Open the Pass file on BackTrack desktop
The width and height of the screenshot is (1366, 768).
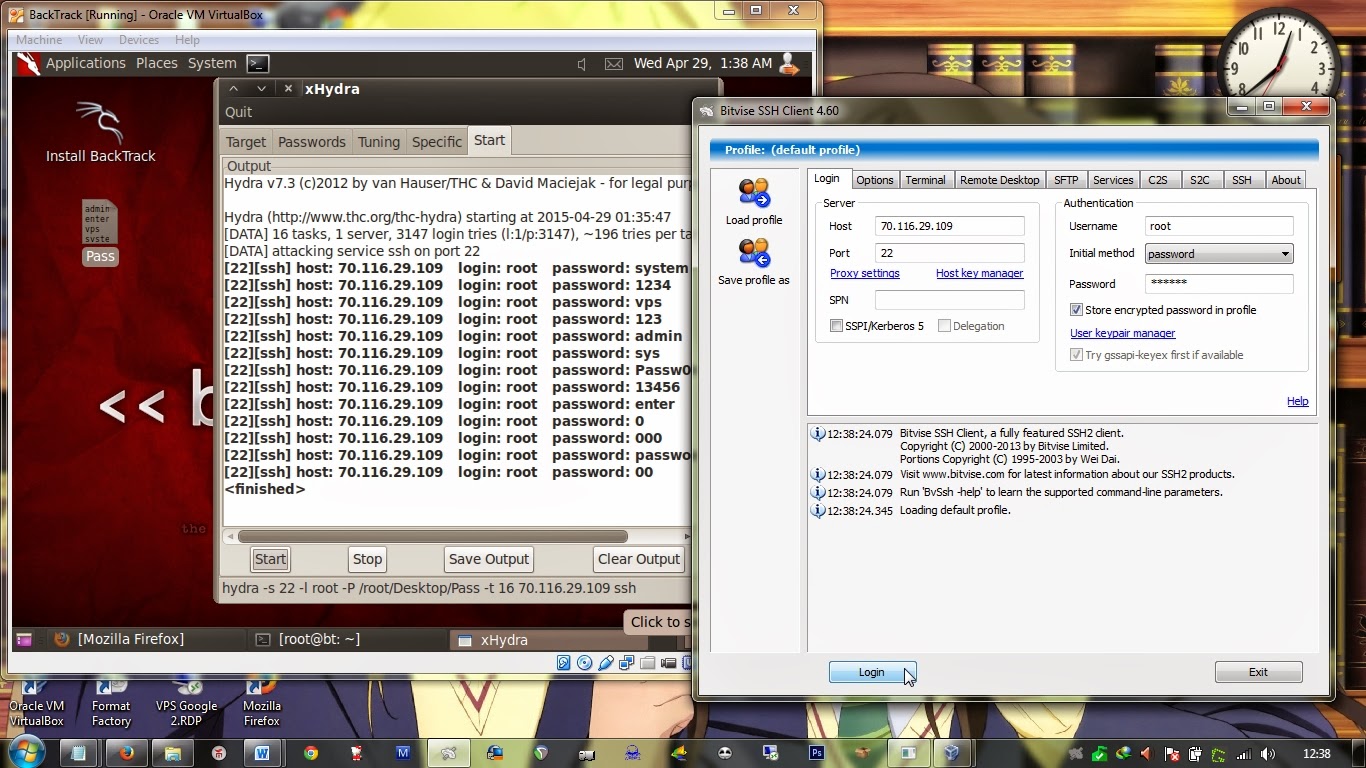point(99,232)
